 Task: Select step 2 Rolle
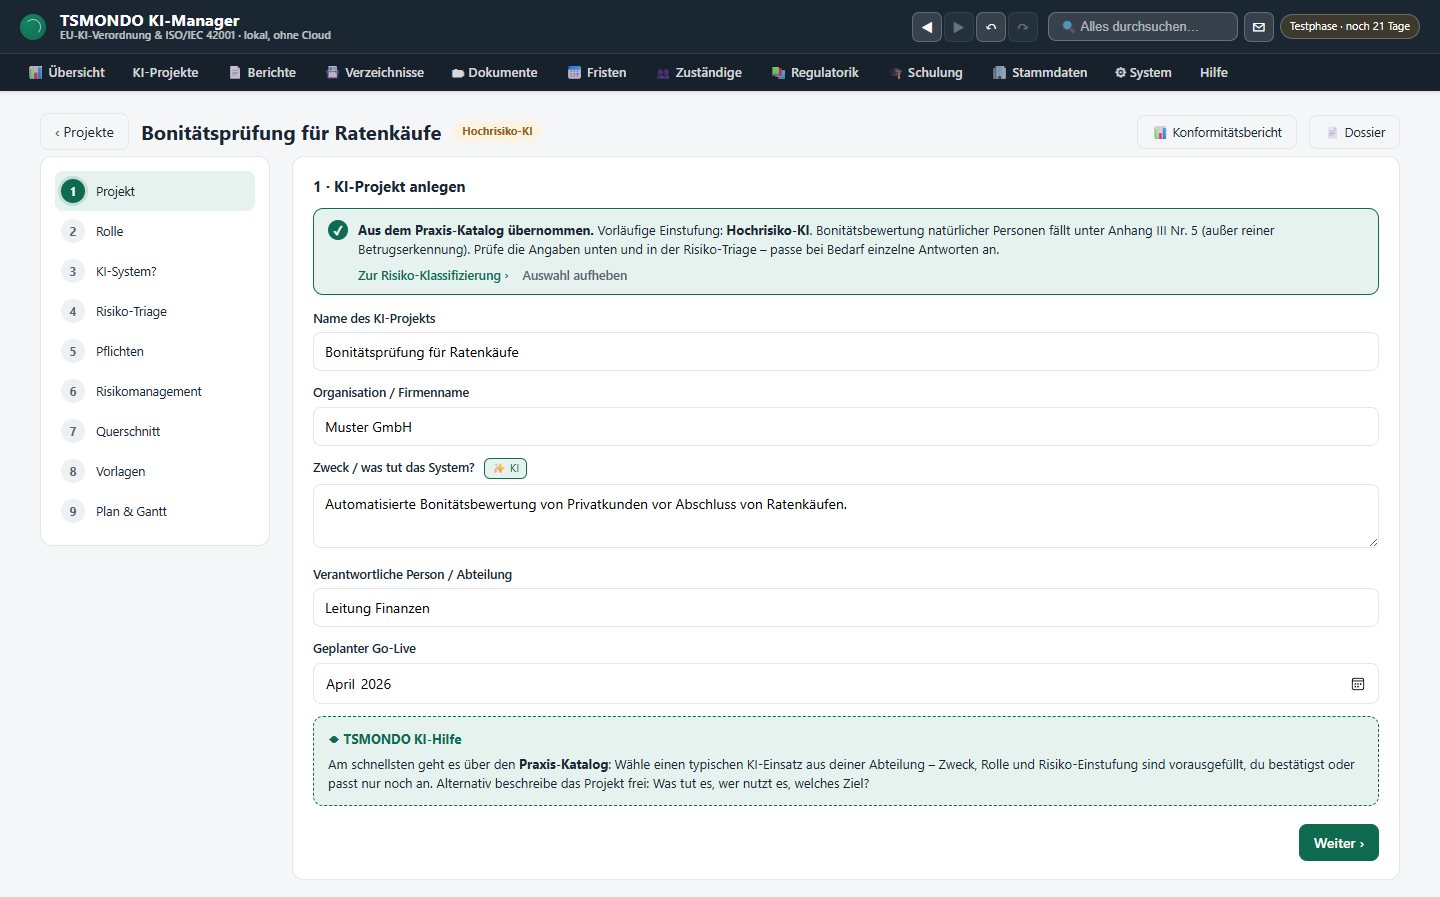[x=155, y=231]
